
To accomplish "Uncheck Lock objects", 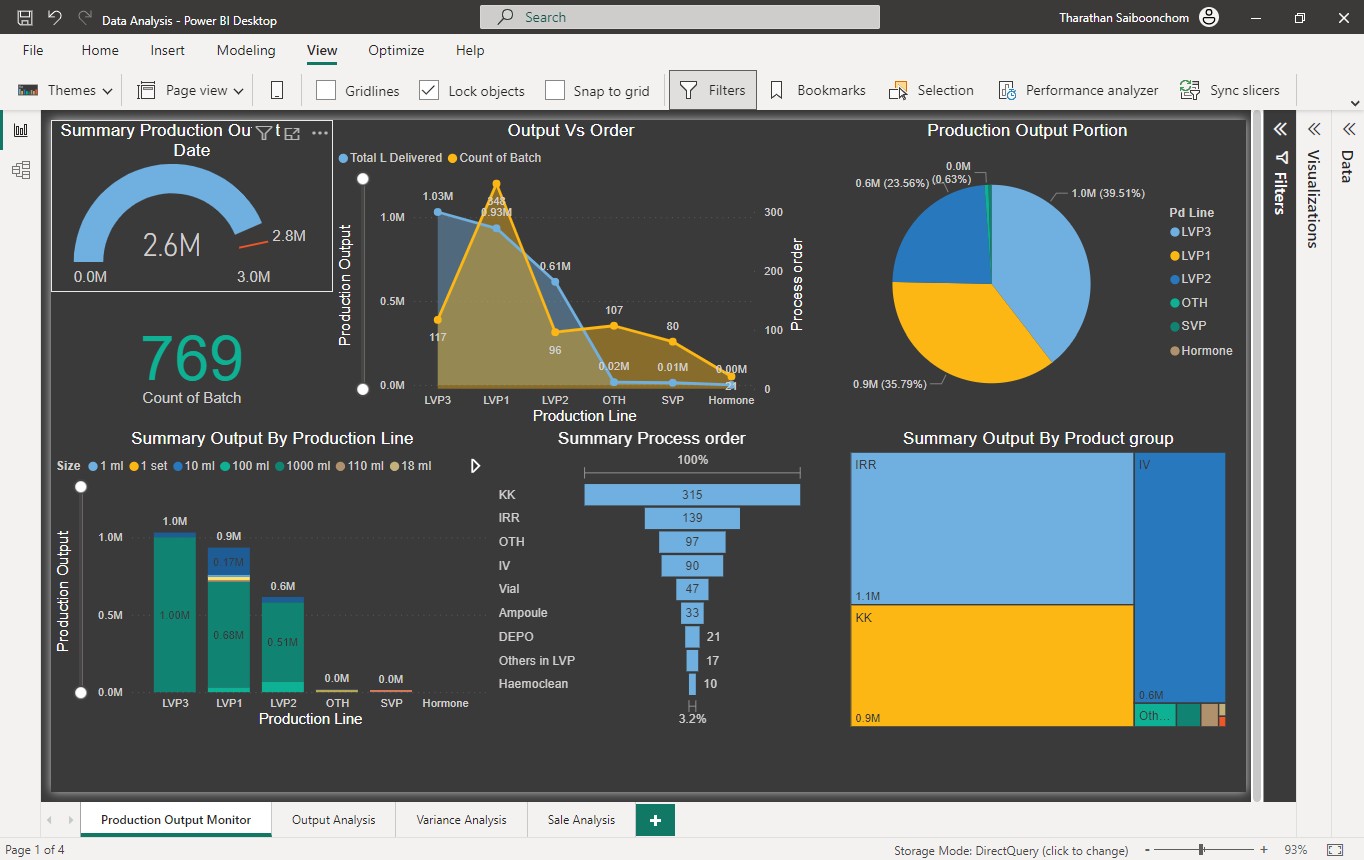I will coord(429,90).
